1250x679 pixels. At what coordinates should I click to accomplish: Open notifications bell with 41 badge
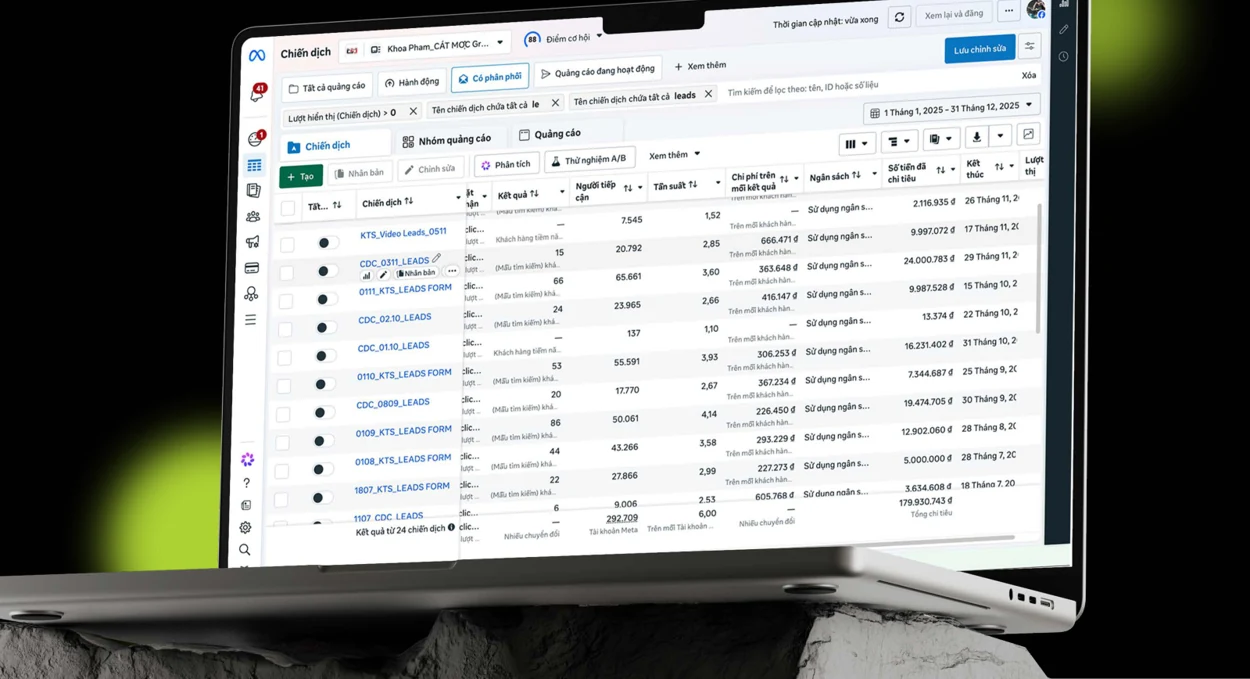point(257,93)
